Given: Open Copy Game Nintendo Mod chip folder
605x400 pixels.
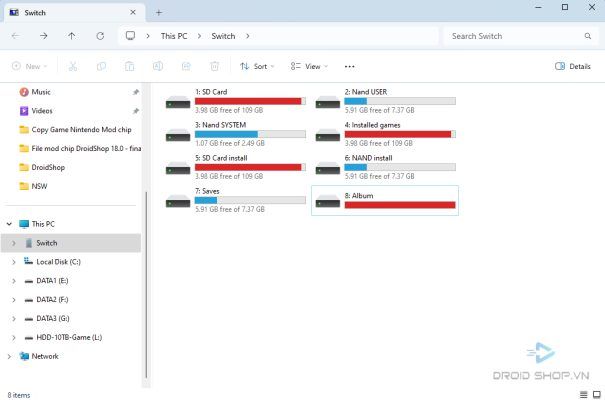Looking at the screenshot, I should click(81, 130).
